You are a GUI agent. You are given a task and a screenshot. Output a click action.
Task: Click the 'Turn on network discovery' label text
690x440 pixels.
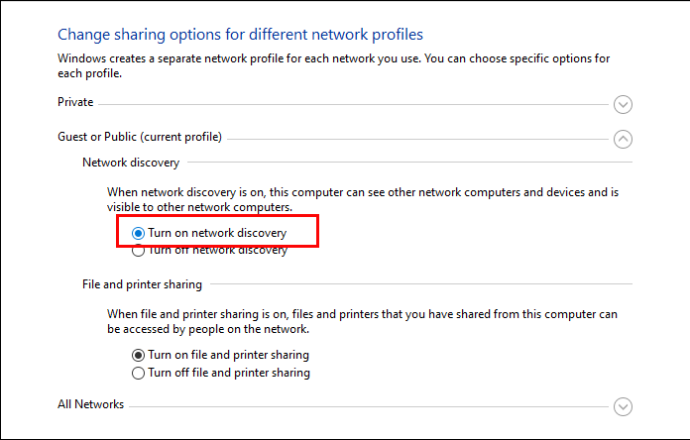tap(217, 233)
